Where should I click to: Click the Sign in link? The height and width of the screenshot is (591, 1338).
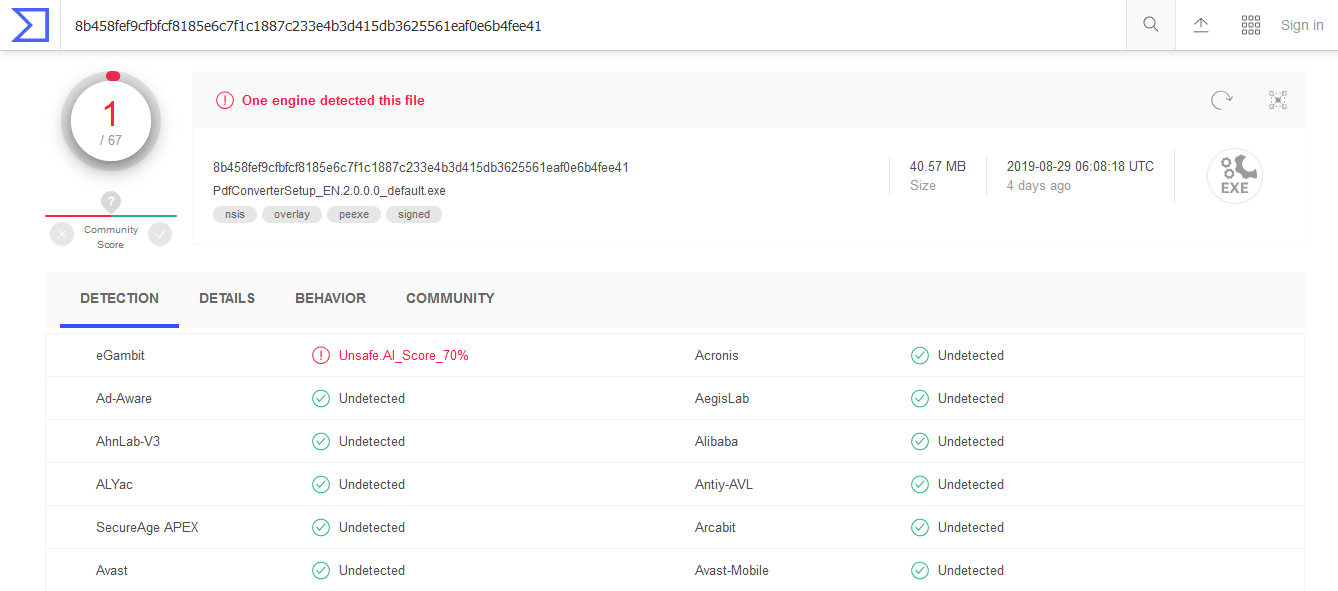pos(1302,25)
